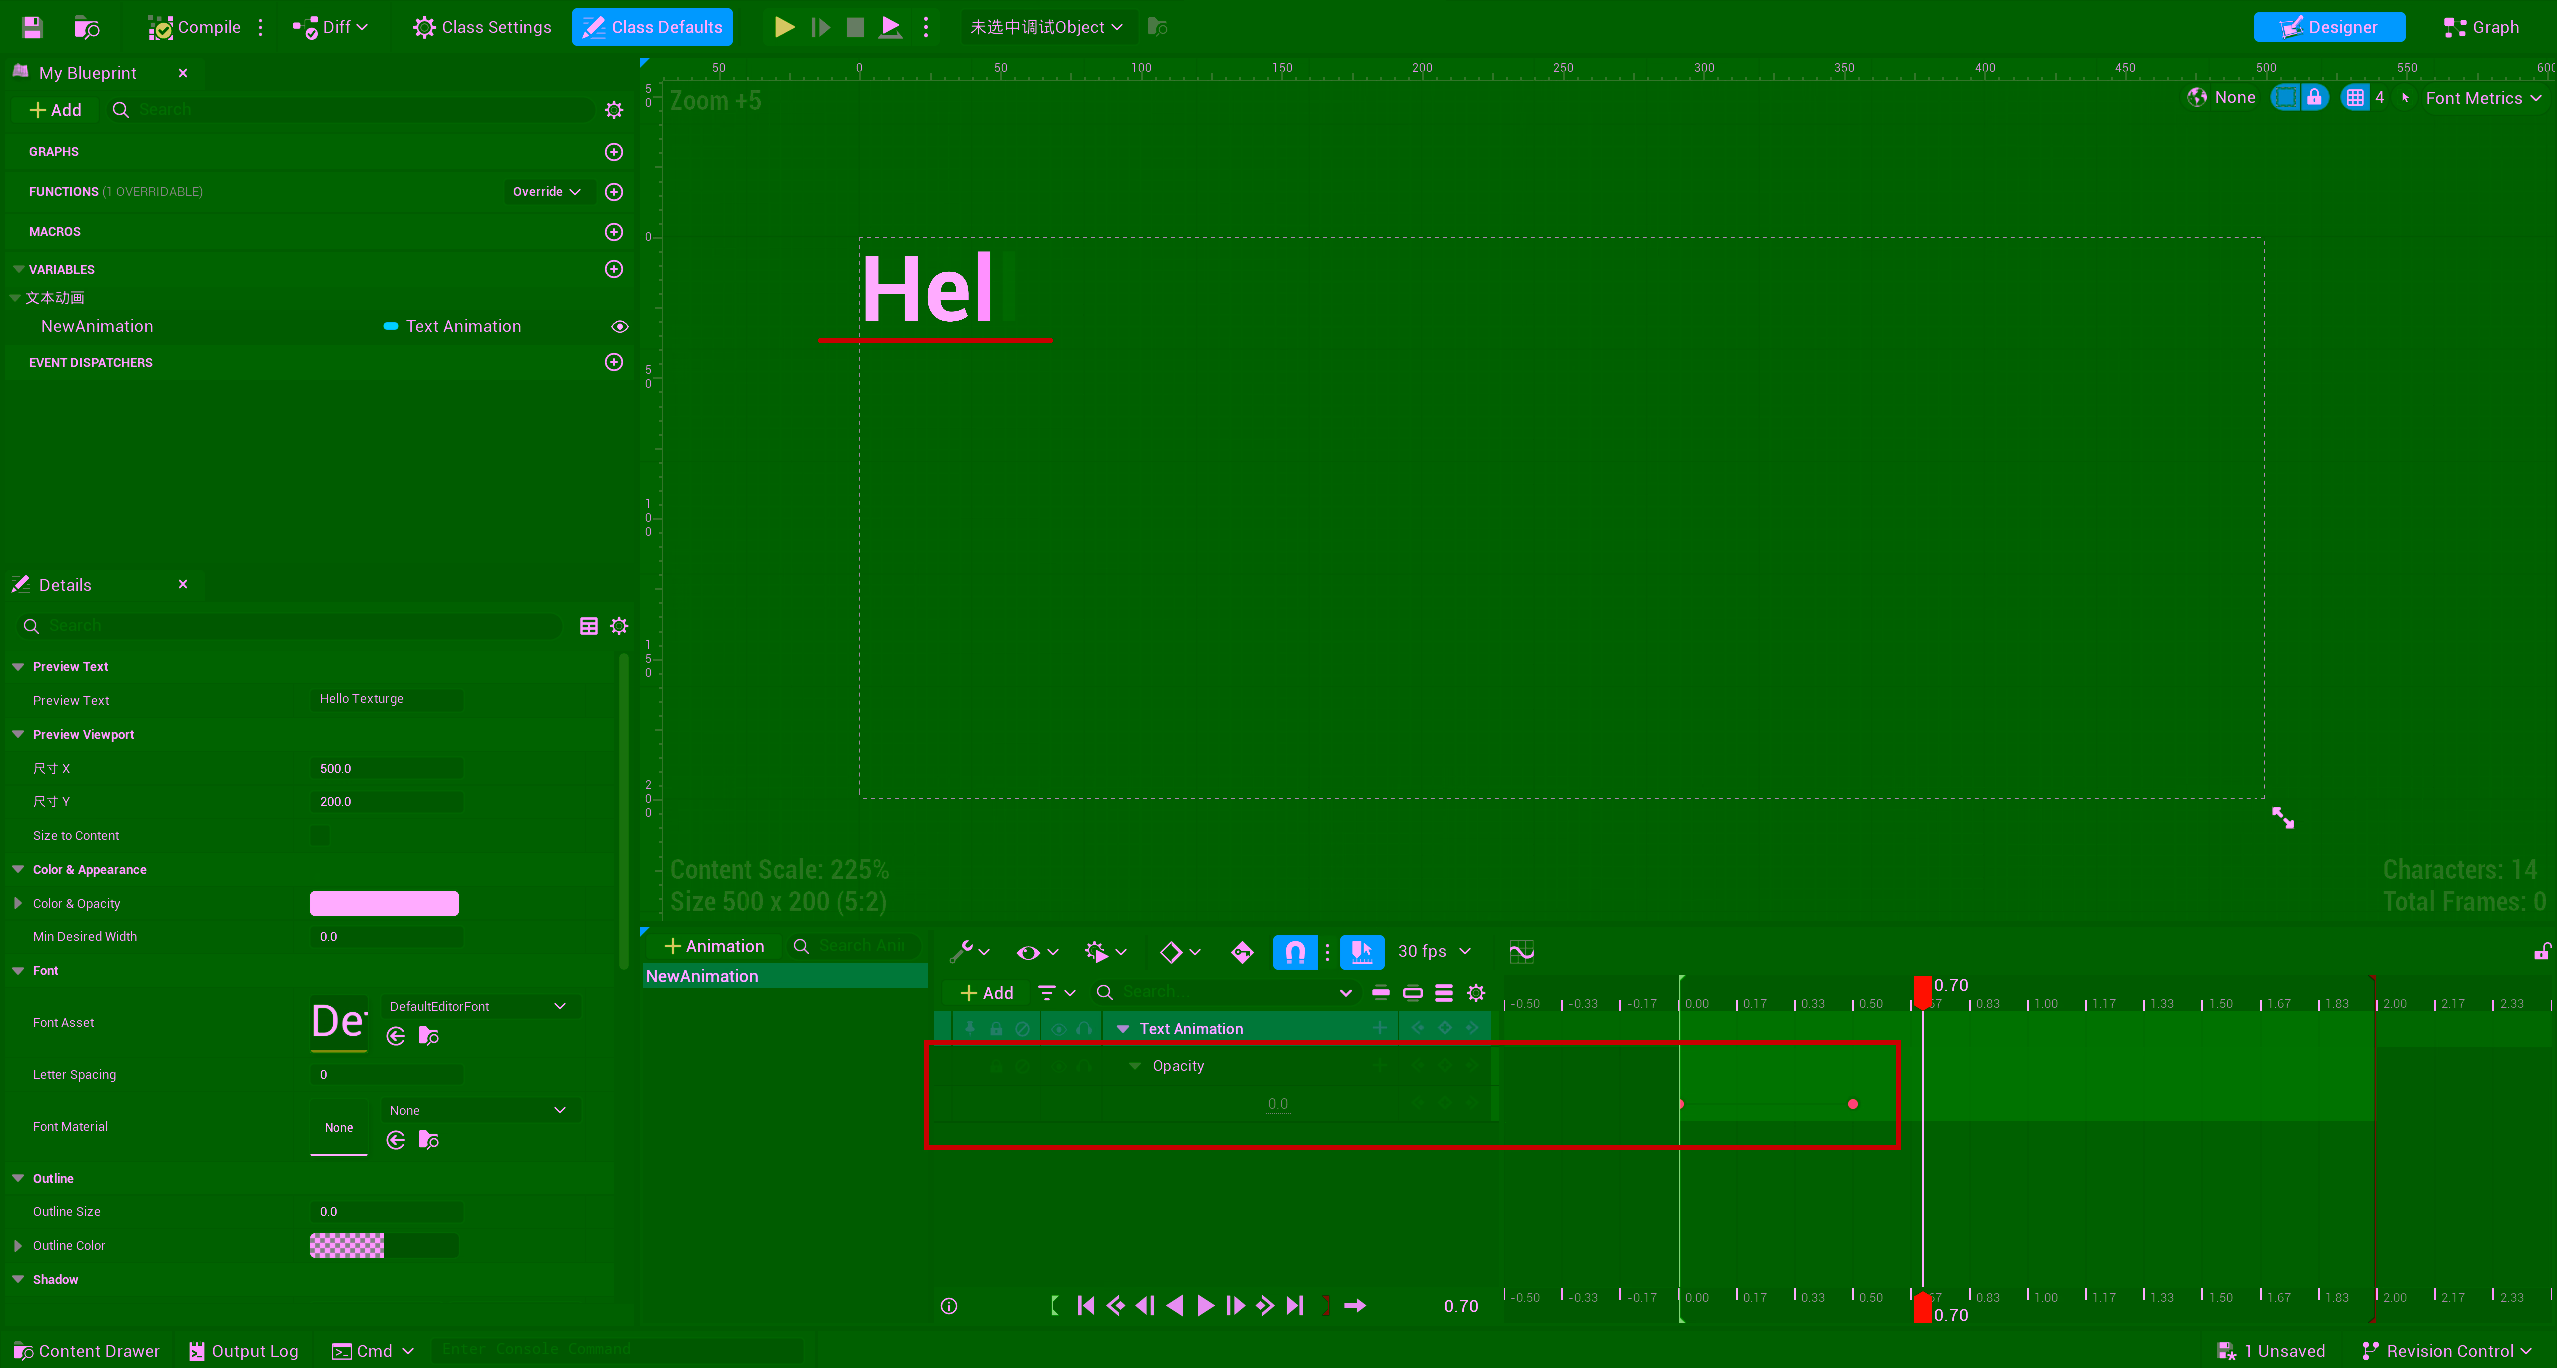Open localization preview None globe
2557x1368 pixels.
pos(2222,97)
